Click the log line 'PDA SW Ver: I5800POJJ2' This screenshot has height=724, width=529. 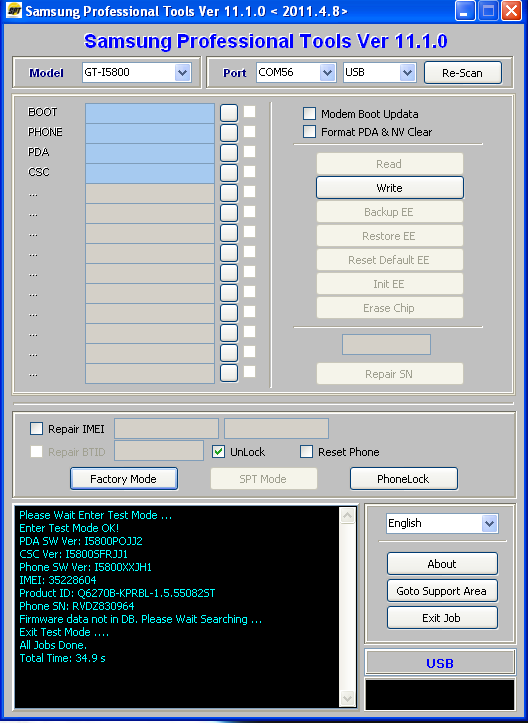coord(81,541)
